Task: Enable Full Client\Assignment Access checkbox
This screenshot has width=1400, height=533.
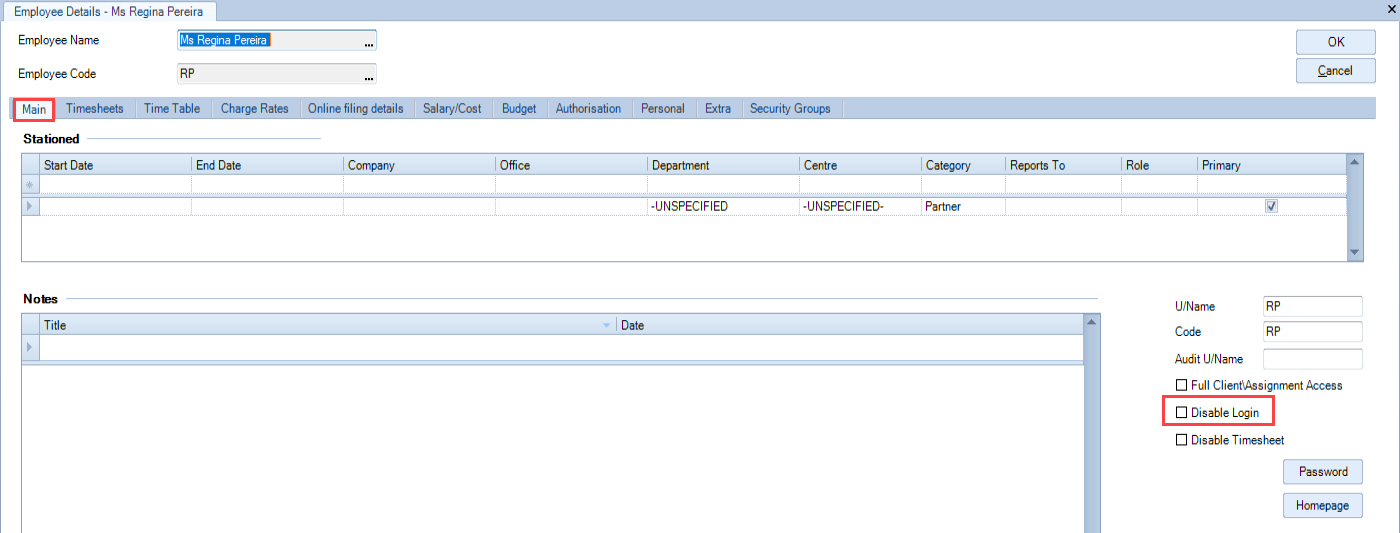Action: pyautogui.click(x=1182, y=385)
